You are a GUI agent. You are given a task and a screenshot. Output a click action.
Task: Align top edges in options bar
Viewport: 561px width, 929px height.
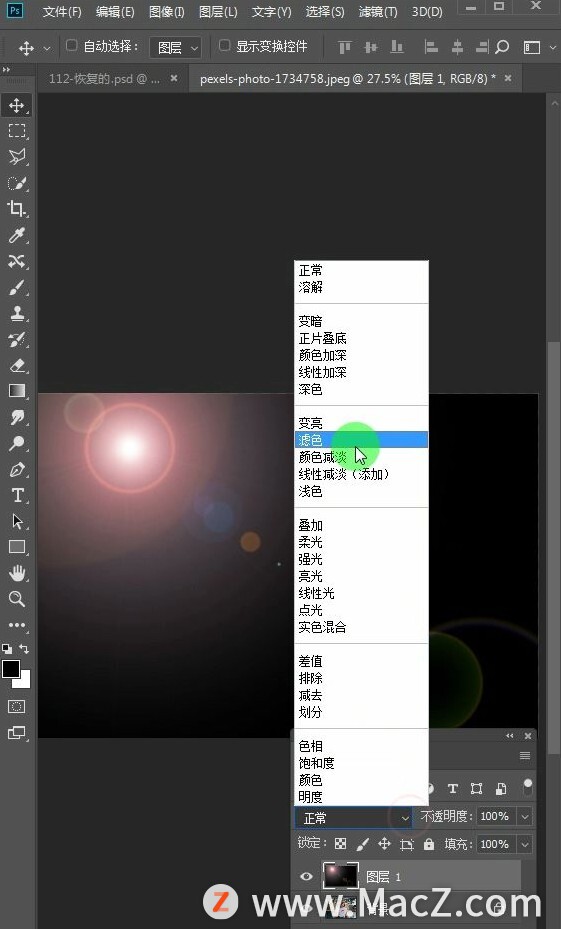[344, 47]
